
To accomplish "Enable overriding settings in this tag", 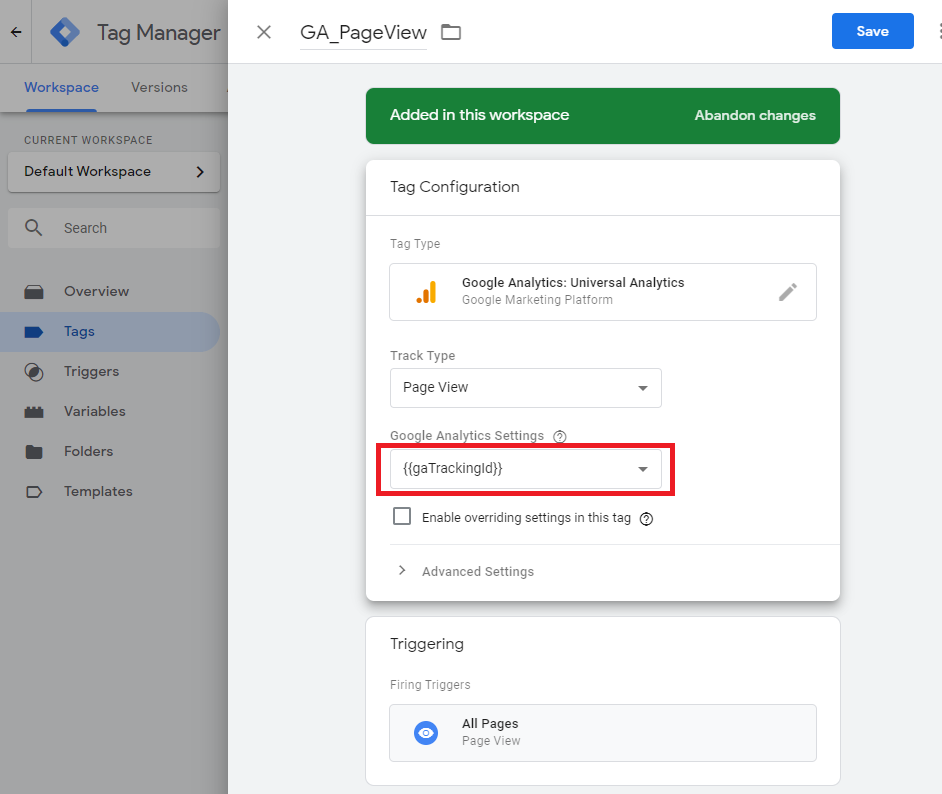I will pyautogui.click(x=402, y=516).
